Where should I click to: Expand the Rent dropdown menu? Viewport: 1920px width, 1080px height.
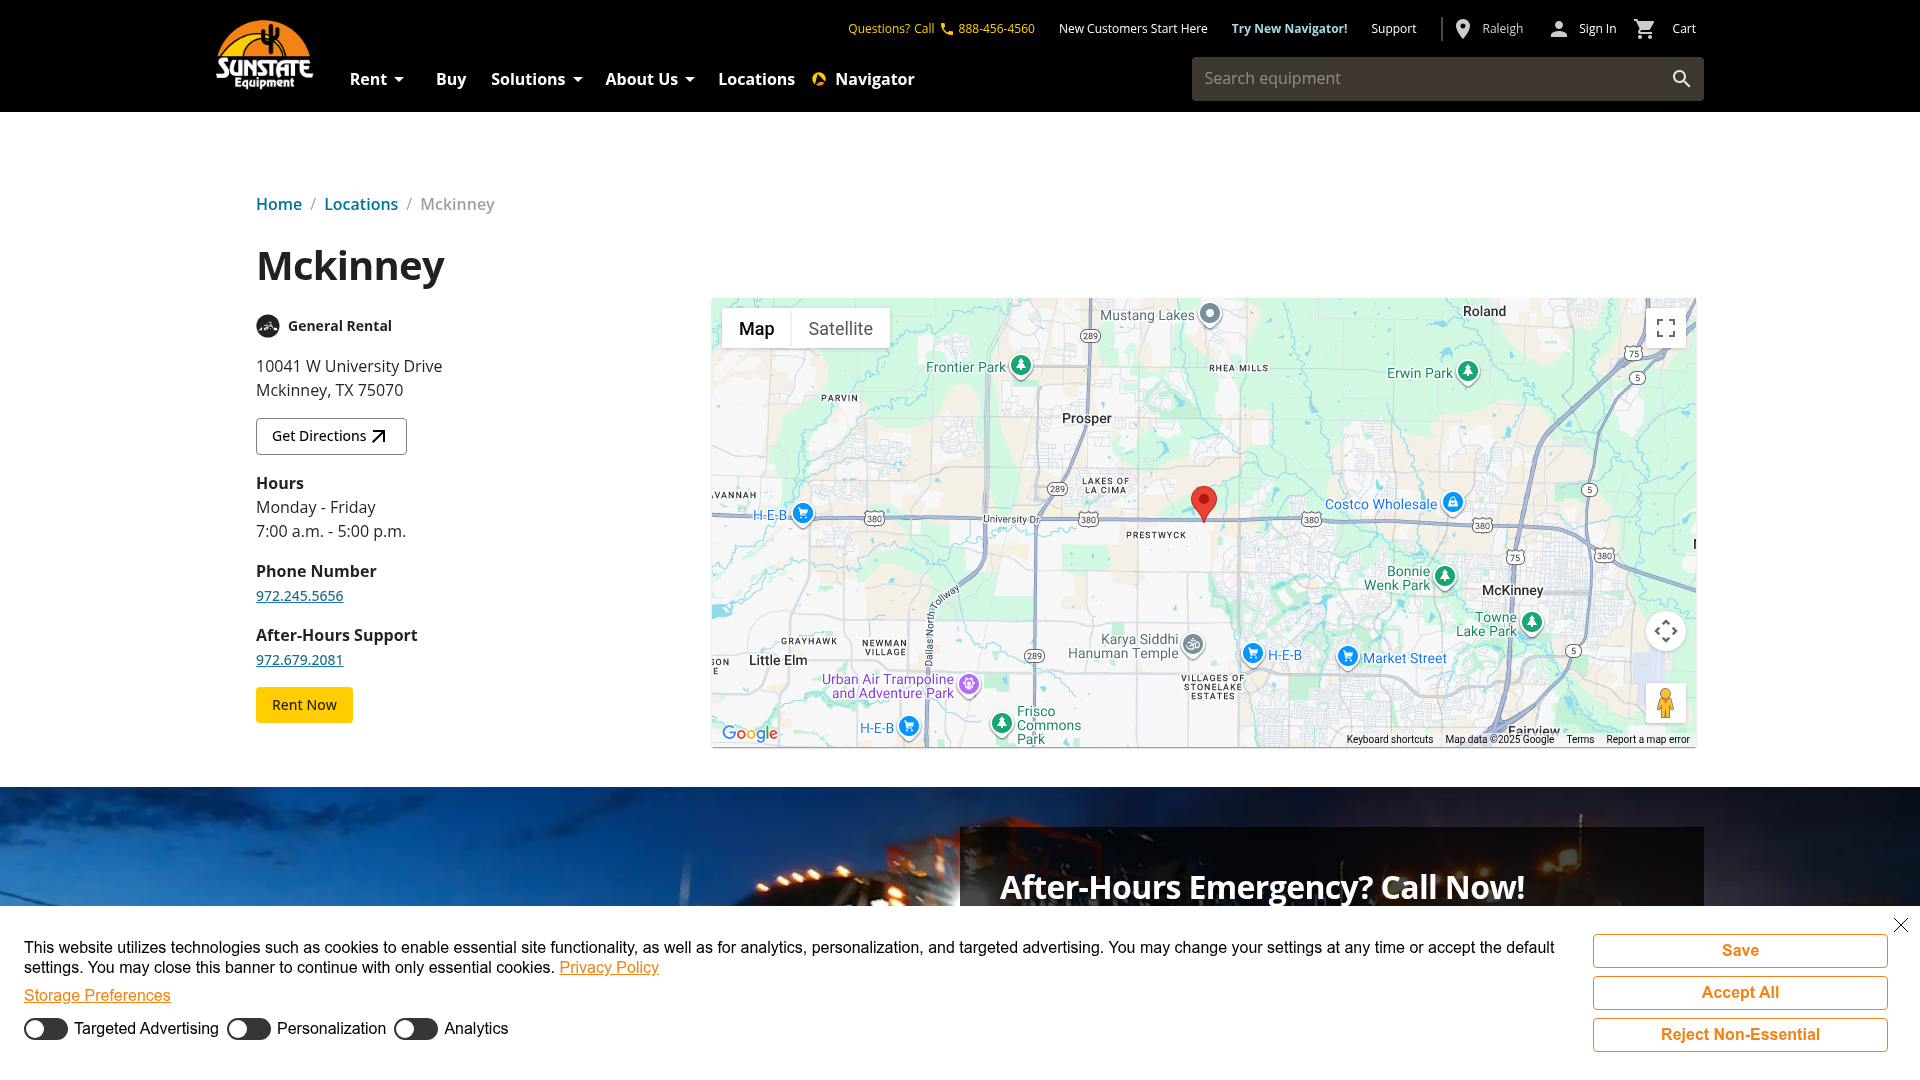point(377,79)
